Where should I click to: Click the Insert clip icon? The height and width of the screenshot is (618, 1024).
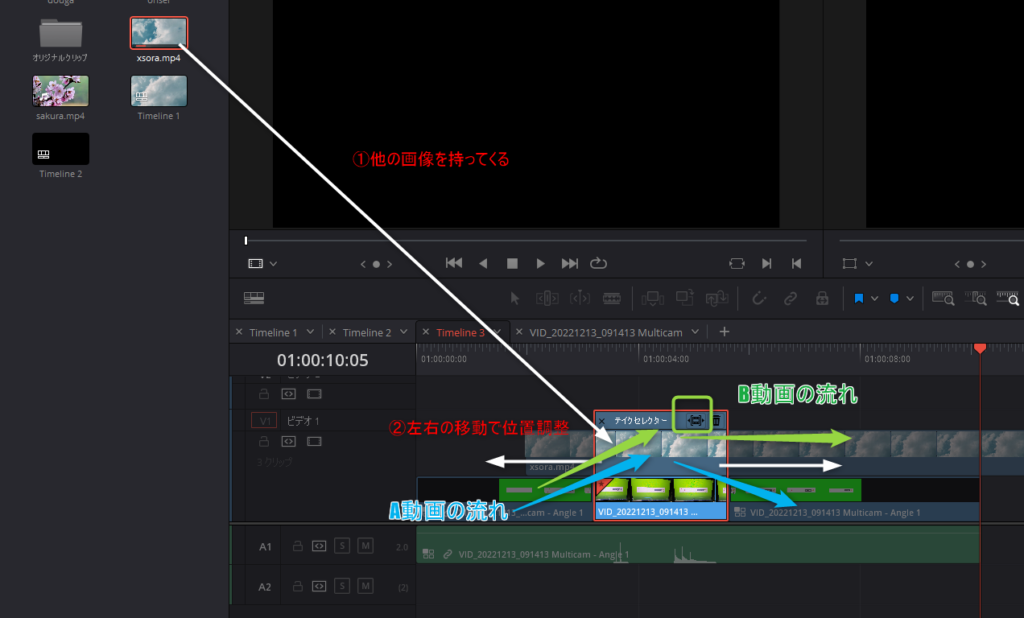652,299
